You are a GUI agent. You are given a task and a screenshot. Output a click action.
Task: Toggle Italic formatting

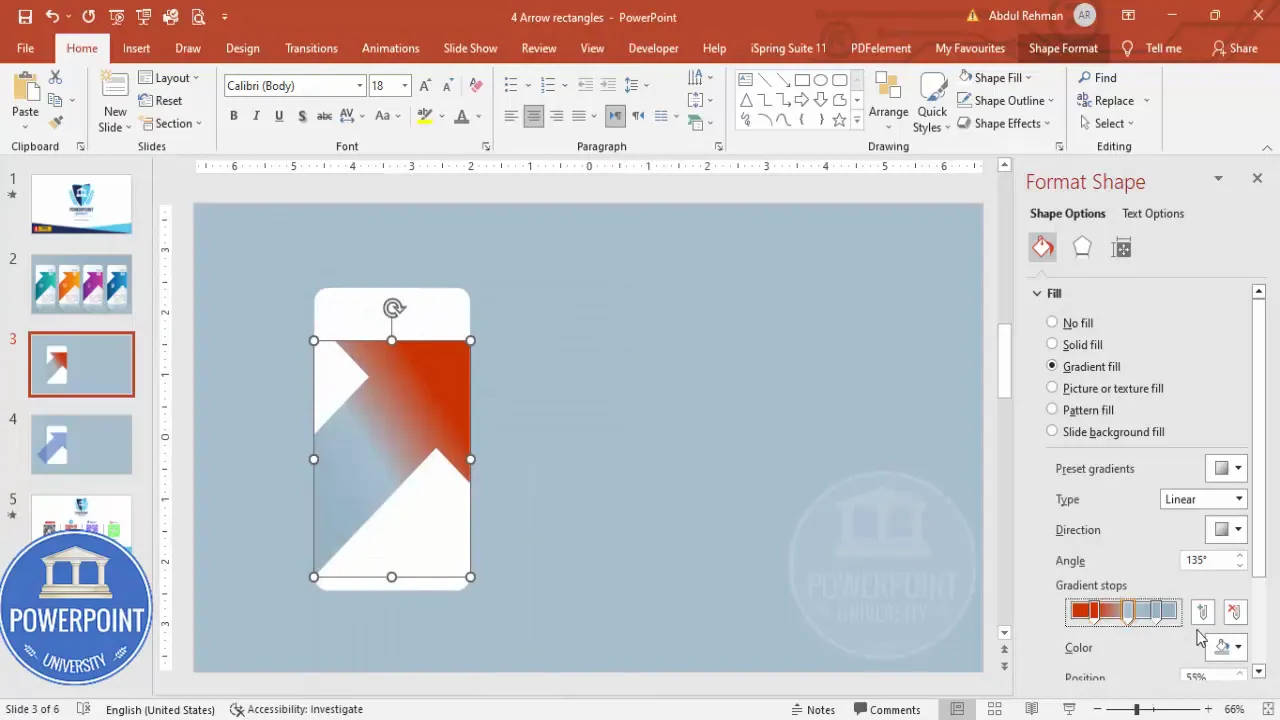(x=256, y=116)
